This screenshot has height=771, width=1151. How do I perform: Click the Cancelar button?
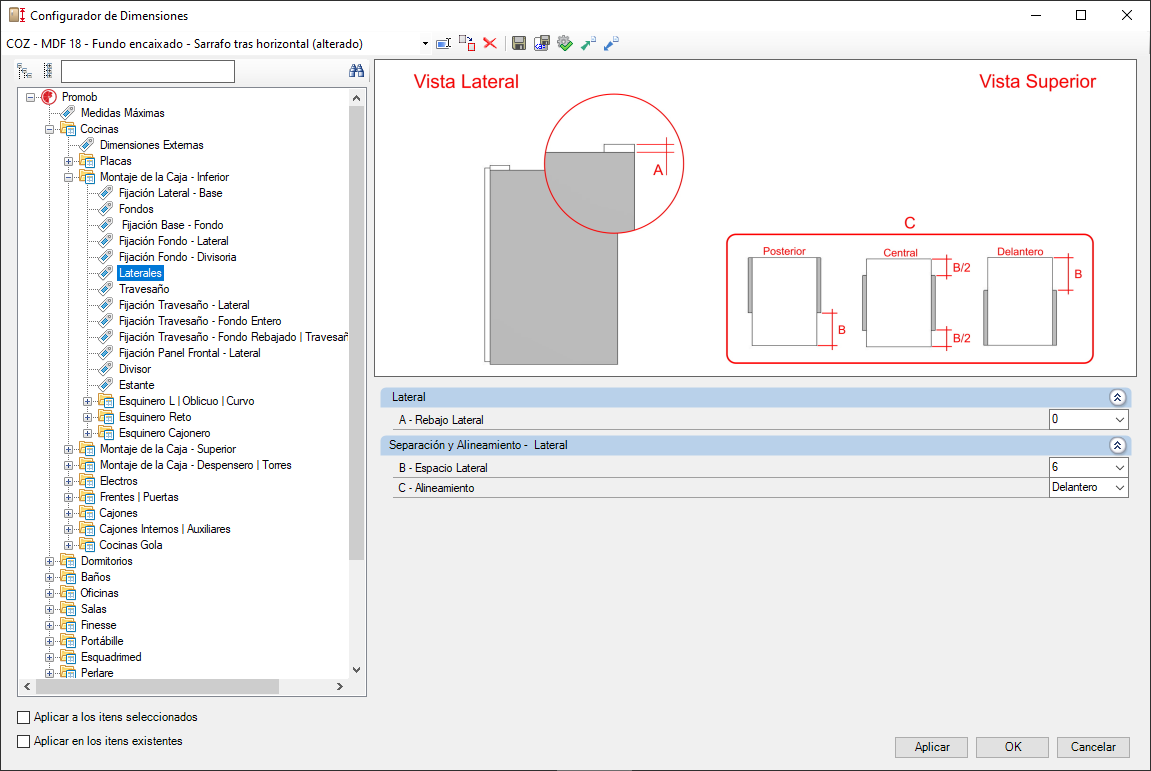point(1093,747)
